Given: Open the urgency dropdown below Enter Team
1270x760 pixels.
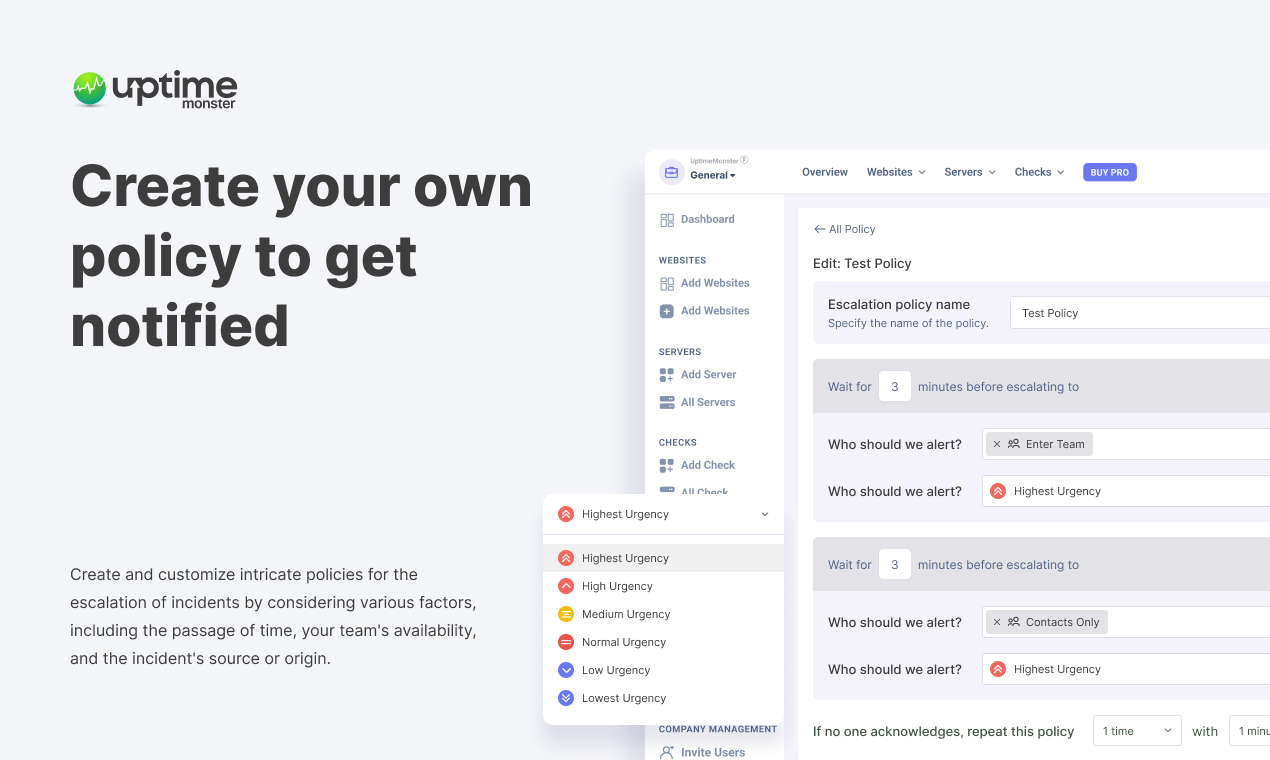Looking at the screenshot, I should click(x=1126, y=491).
